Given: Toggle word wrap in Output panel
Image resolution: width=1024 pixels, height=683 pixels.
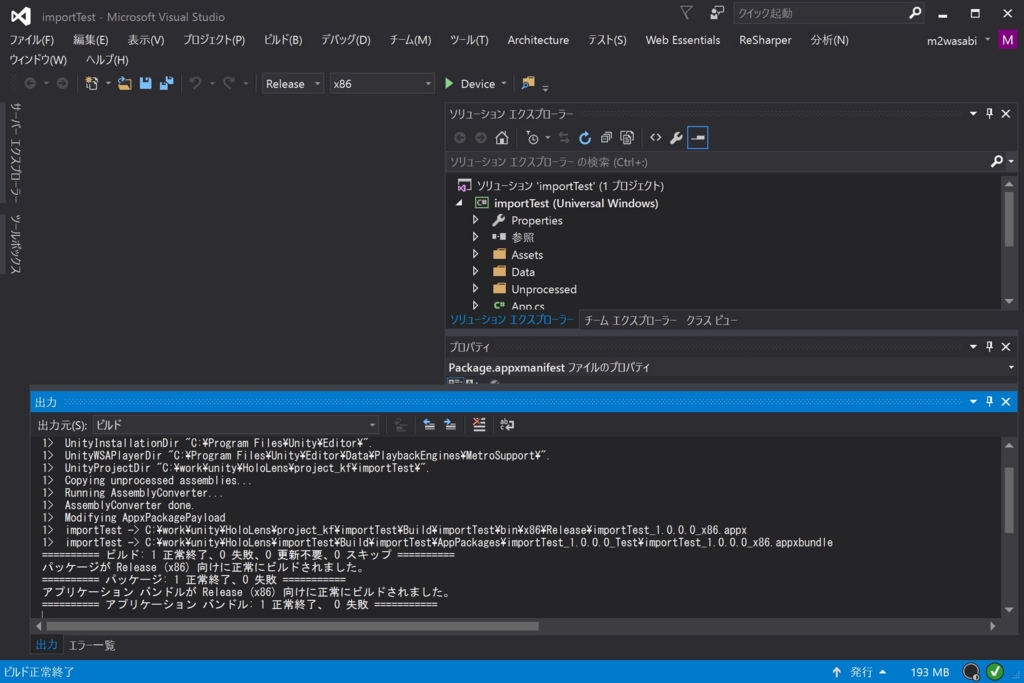Looking at the screenshot, I should pos(507,424).
